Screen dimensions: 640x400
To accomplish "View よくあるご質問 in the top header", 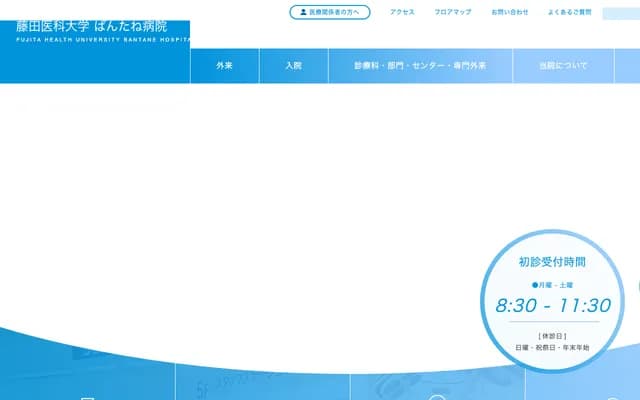I will [569, 13].
